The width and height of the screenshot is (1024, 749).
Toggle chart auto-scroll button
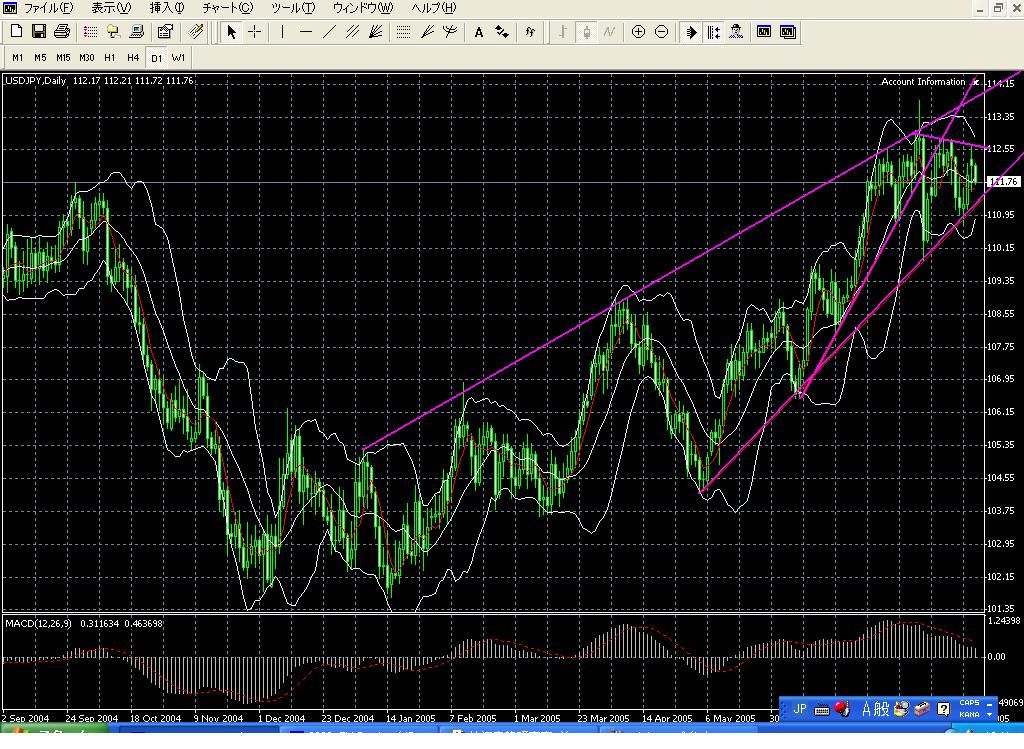pos(690,32)
